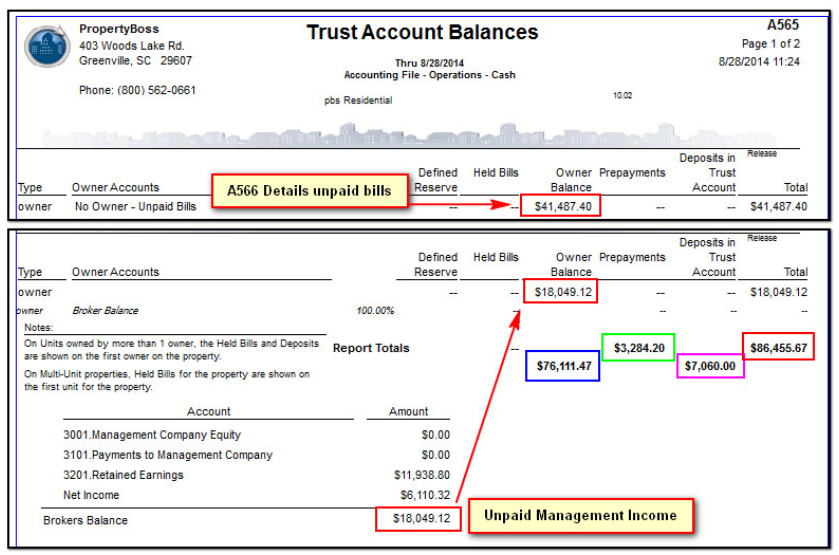Select owner balance $41,487.40 in the red box

pos(563,207)
